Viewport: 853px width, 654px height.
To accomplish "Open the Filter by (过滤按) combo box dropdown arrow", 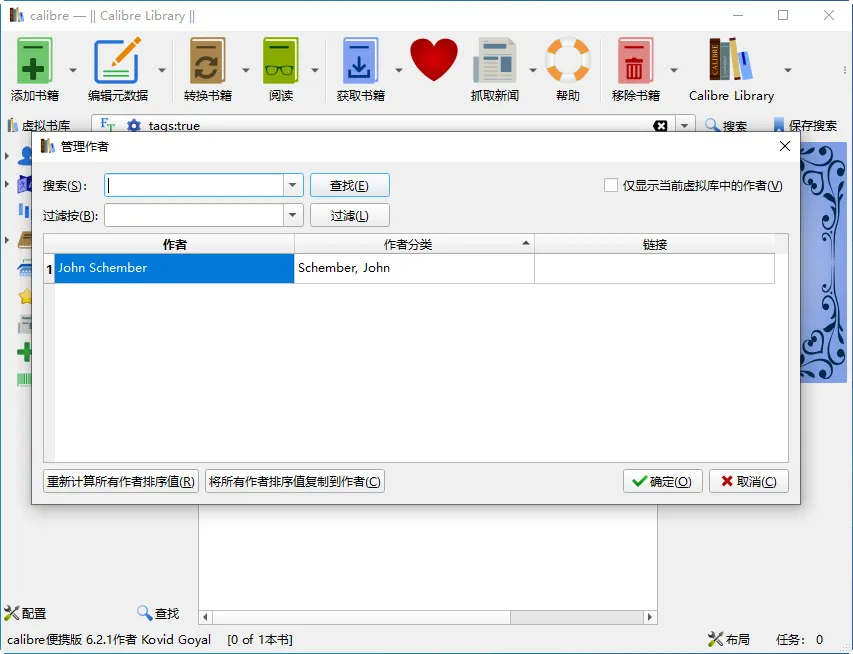I will point(293,215).
